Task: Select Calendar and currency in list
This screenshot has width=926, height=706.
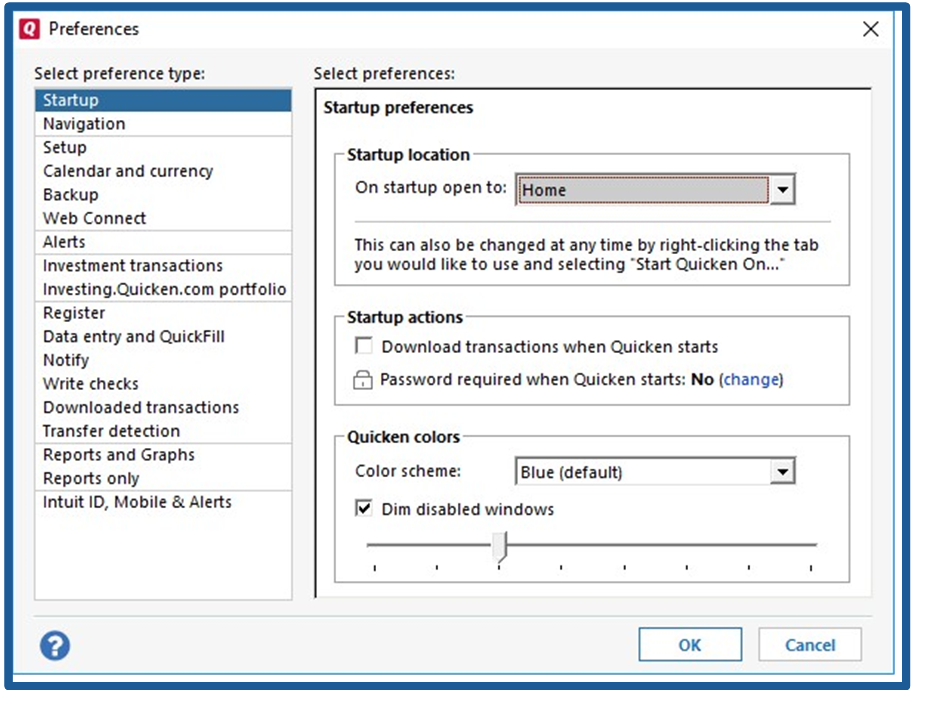Action: pyautogui.click(x=128, y=171)
